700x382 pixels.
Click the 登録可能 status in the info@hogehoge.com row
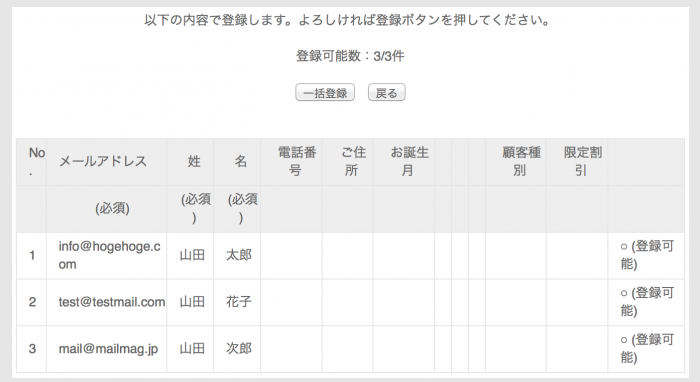click(x=647, y=255)
